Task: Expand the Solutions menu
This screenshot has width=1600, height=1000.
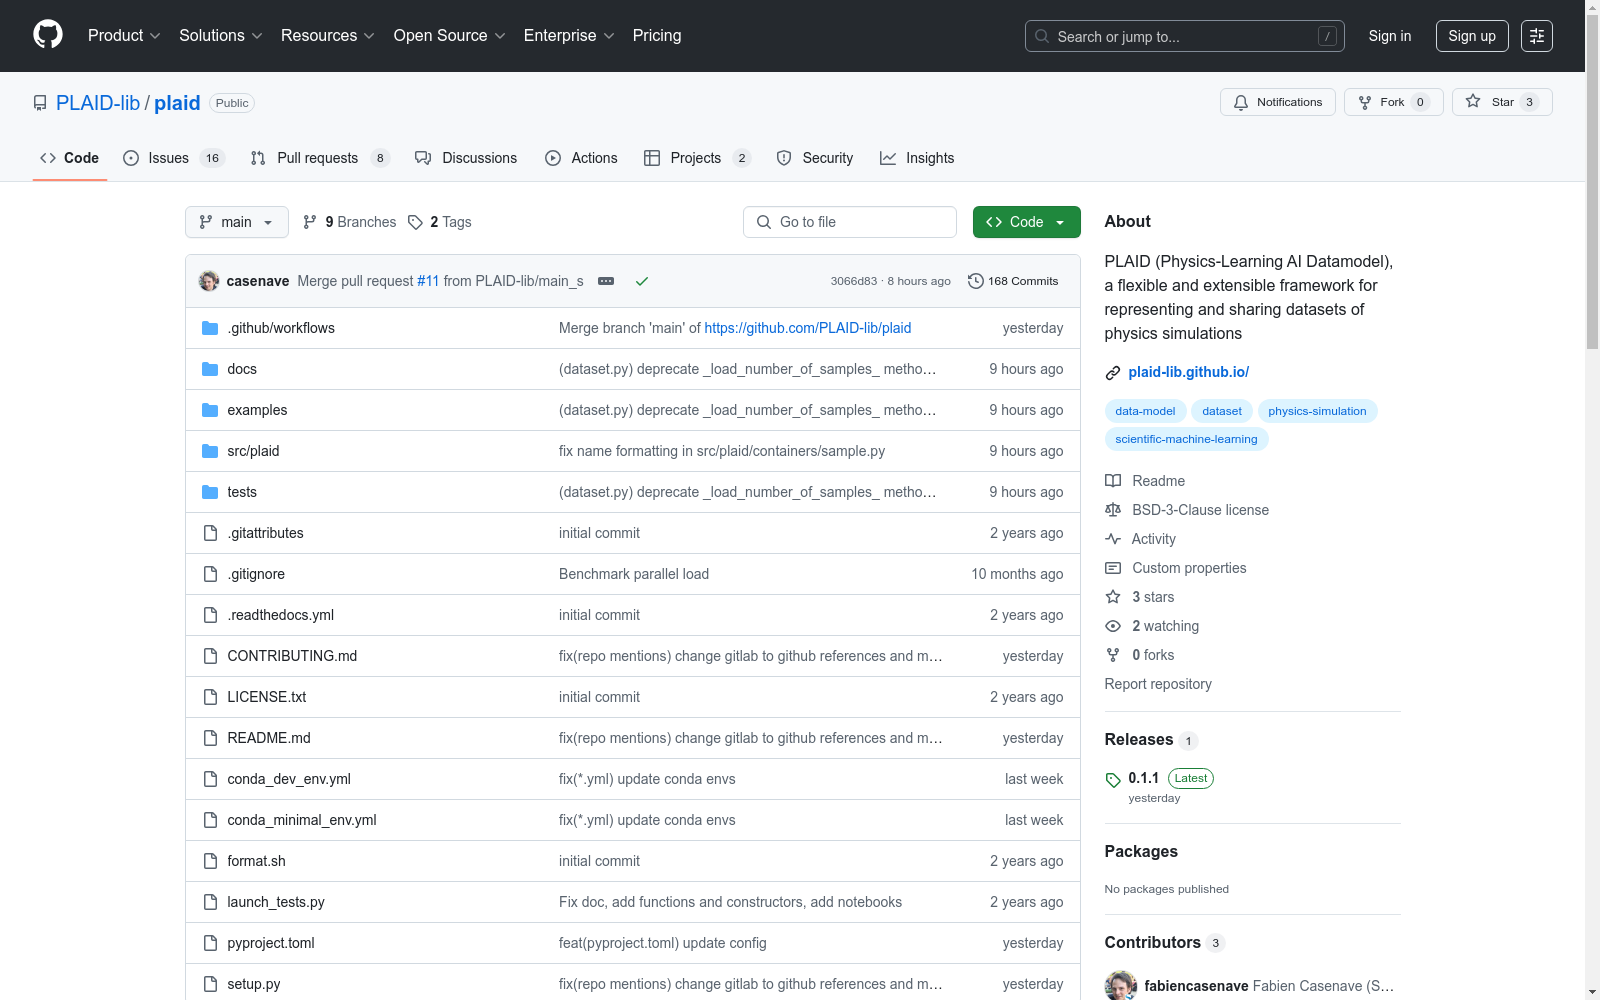Action: click(221, 36)
